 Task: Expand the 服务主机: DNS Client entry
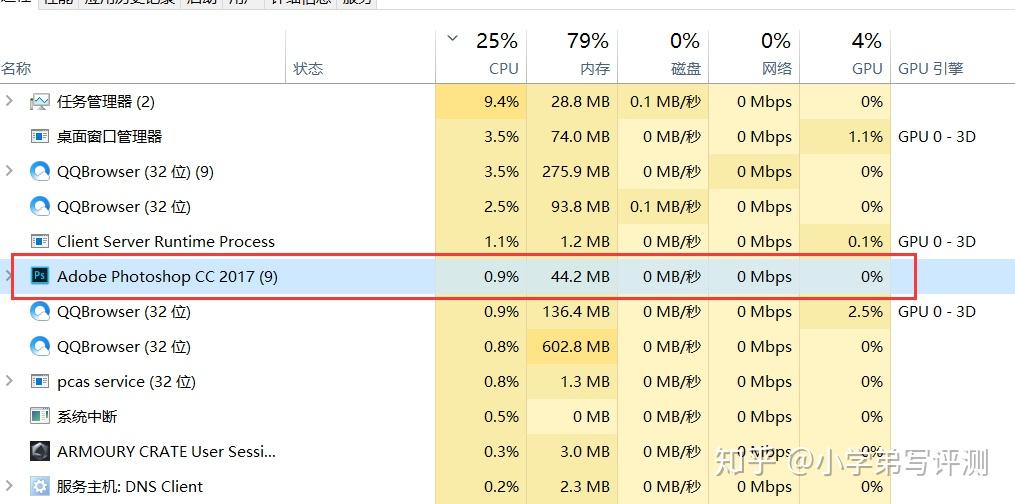click(x=10, y=487)
